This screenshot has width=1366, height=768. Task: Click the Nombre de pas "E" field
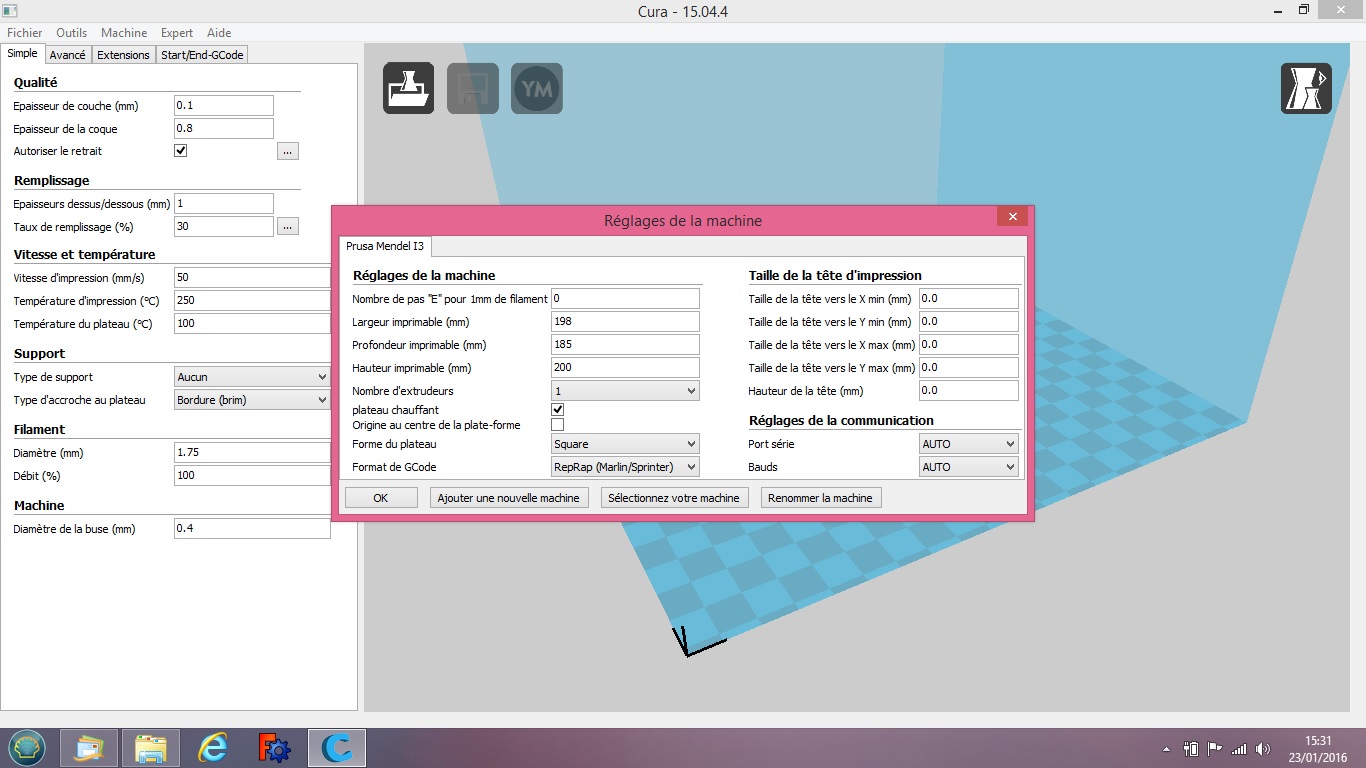click(x=625, y=298)
